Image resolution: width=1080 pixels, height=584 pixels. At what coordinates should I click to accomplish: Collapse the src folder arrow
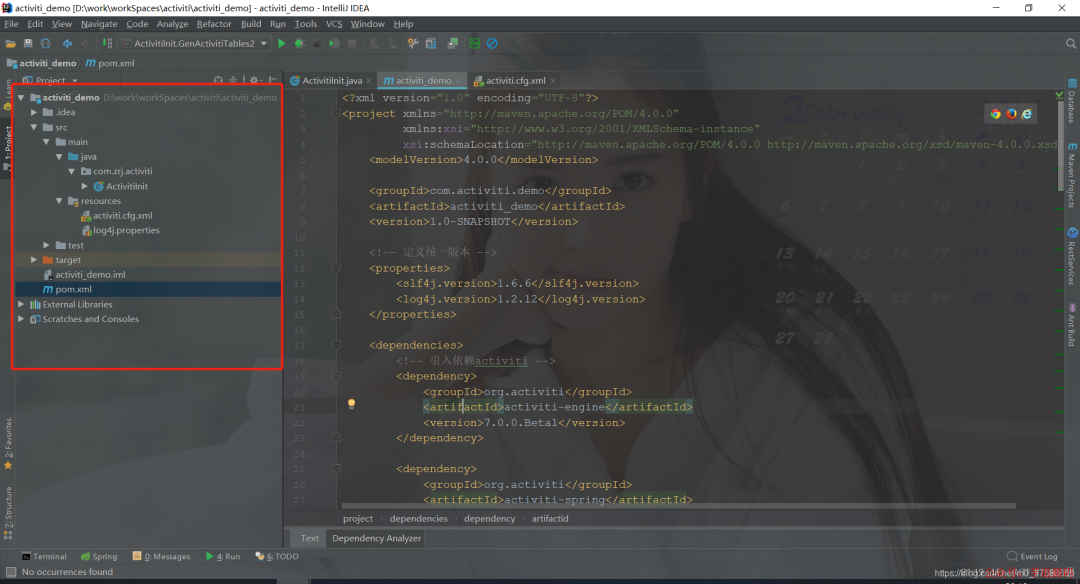(x=34, y=127)
